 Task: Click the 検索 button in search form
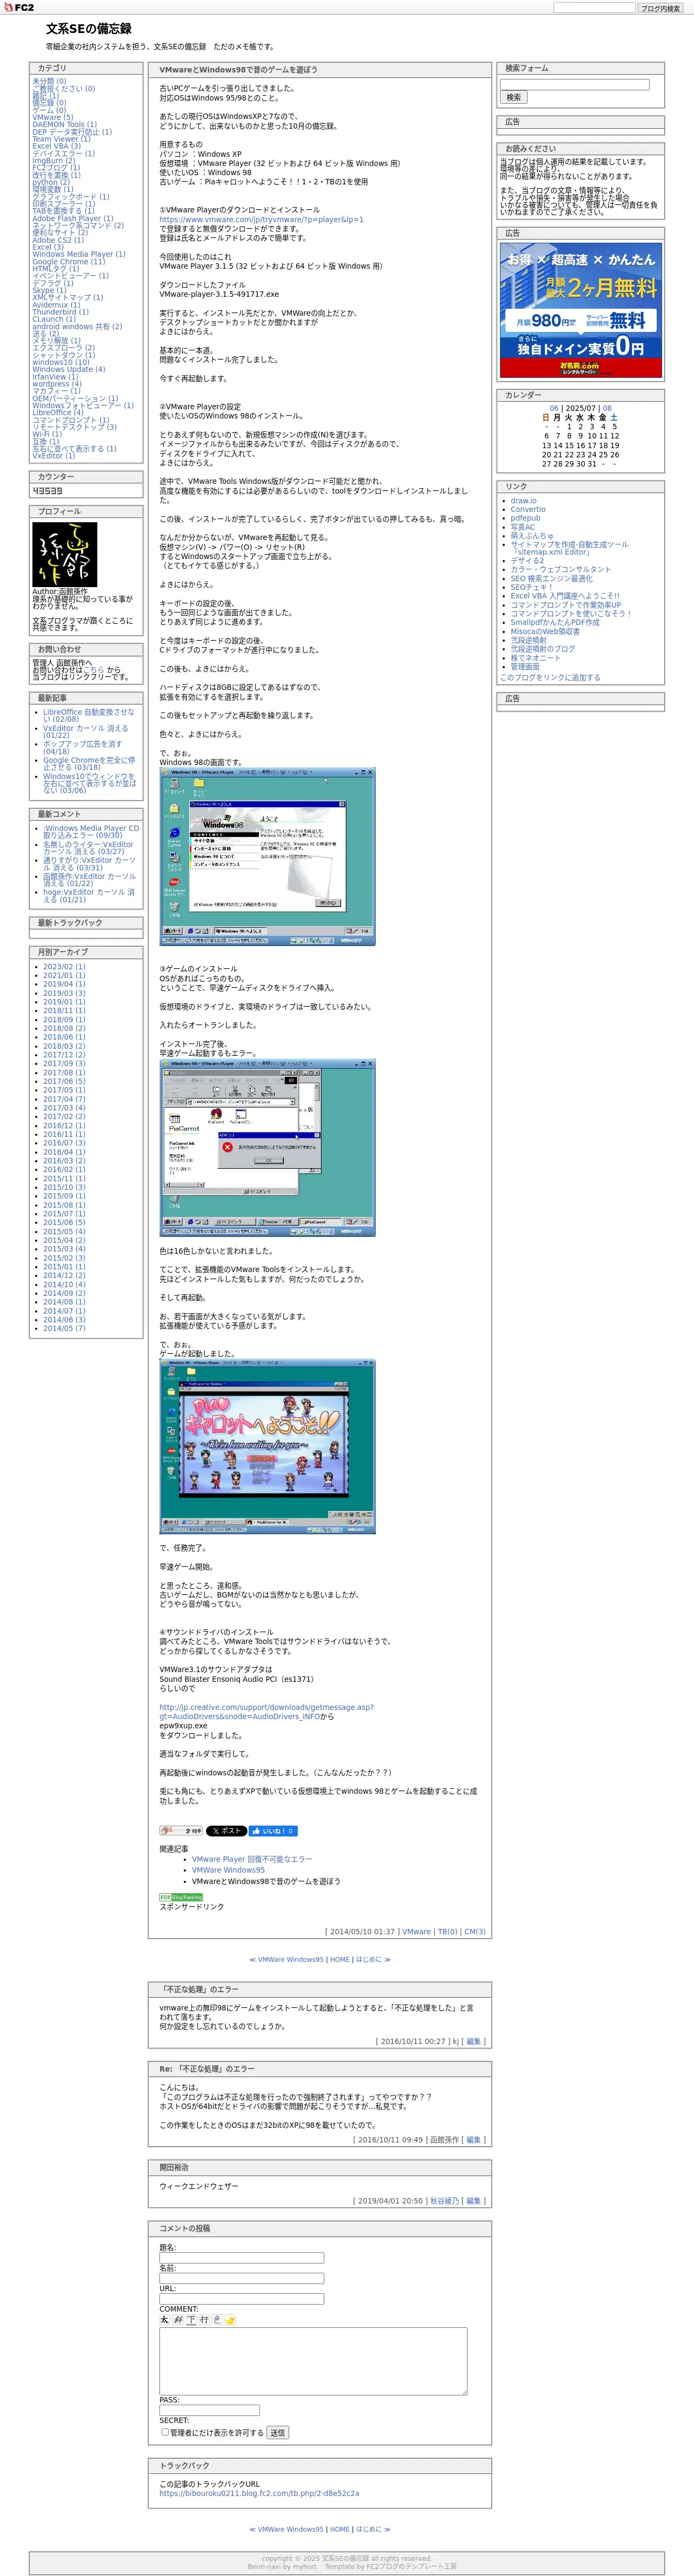513,98
